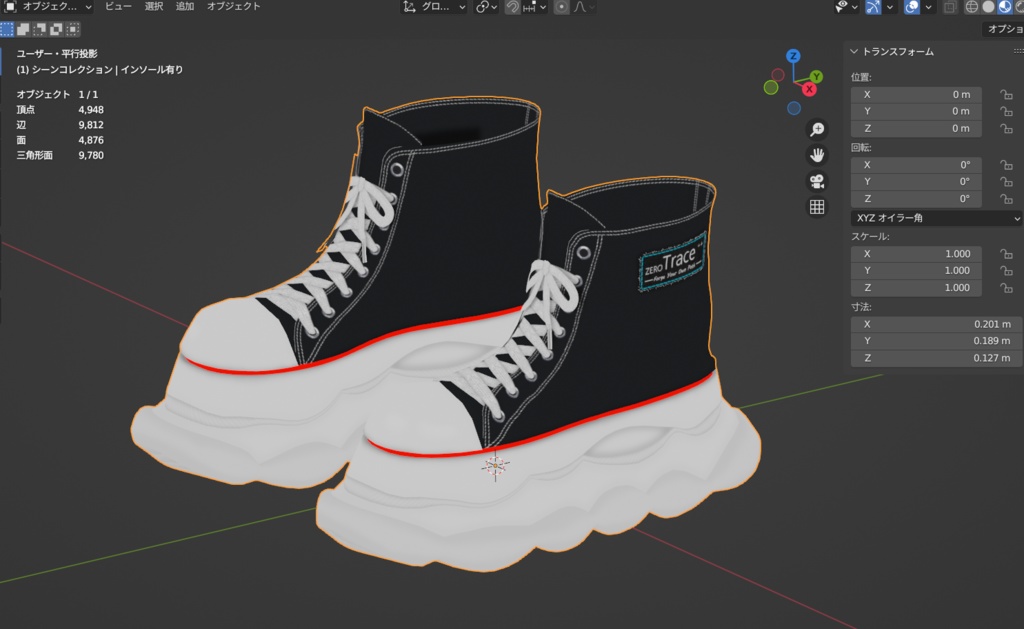Open the transform orientation (グロ...) dropdown
The height and width of the screenshot is (629, 1024).
coord(434,7)
